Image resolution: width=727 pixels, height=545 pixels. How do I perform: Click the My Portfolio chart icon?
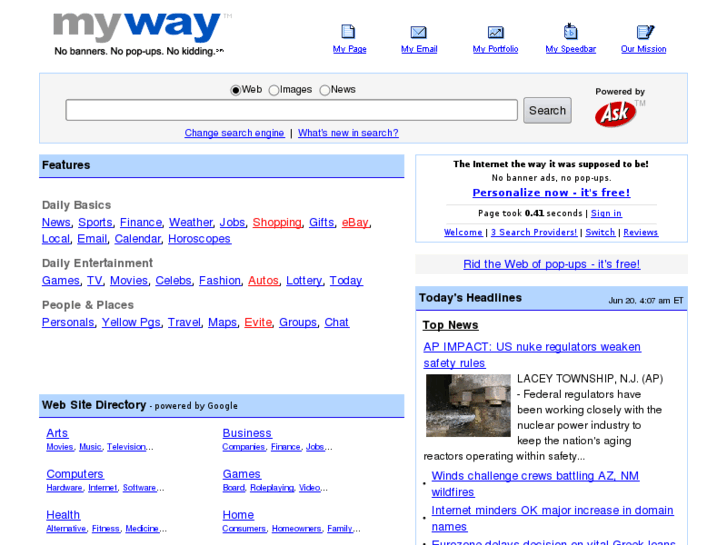pos(496,32)
